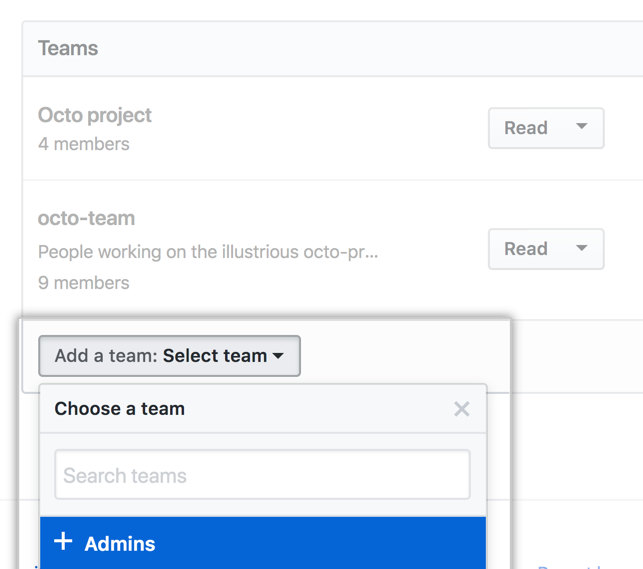Open the Octo project permission dropdown
The height and width of the screenshot is (569, 643).
546,128
